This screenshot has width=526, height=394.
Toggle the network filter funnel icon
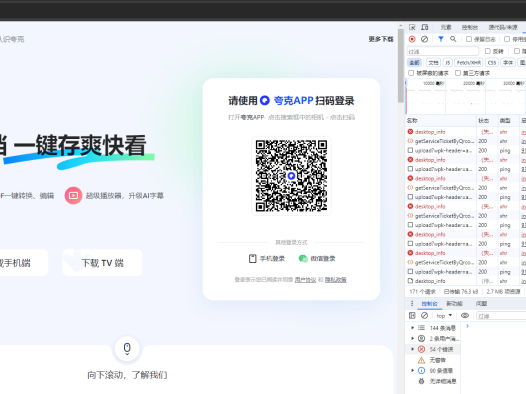tap(441, 39)
